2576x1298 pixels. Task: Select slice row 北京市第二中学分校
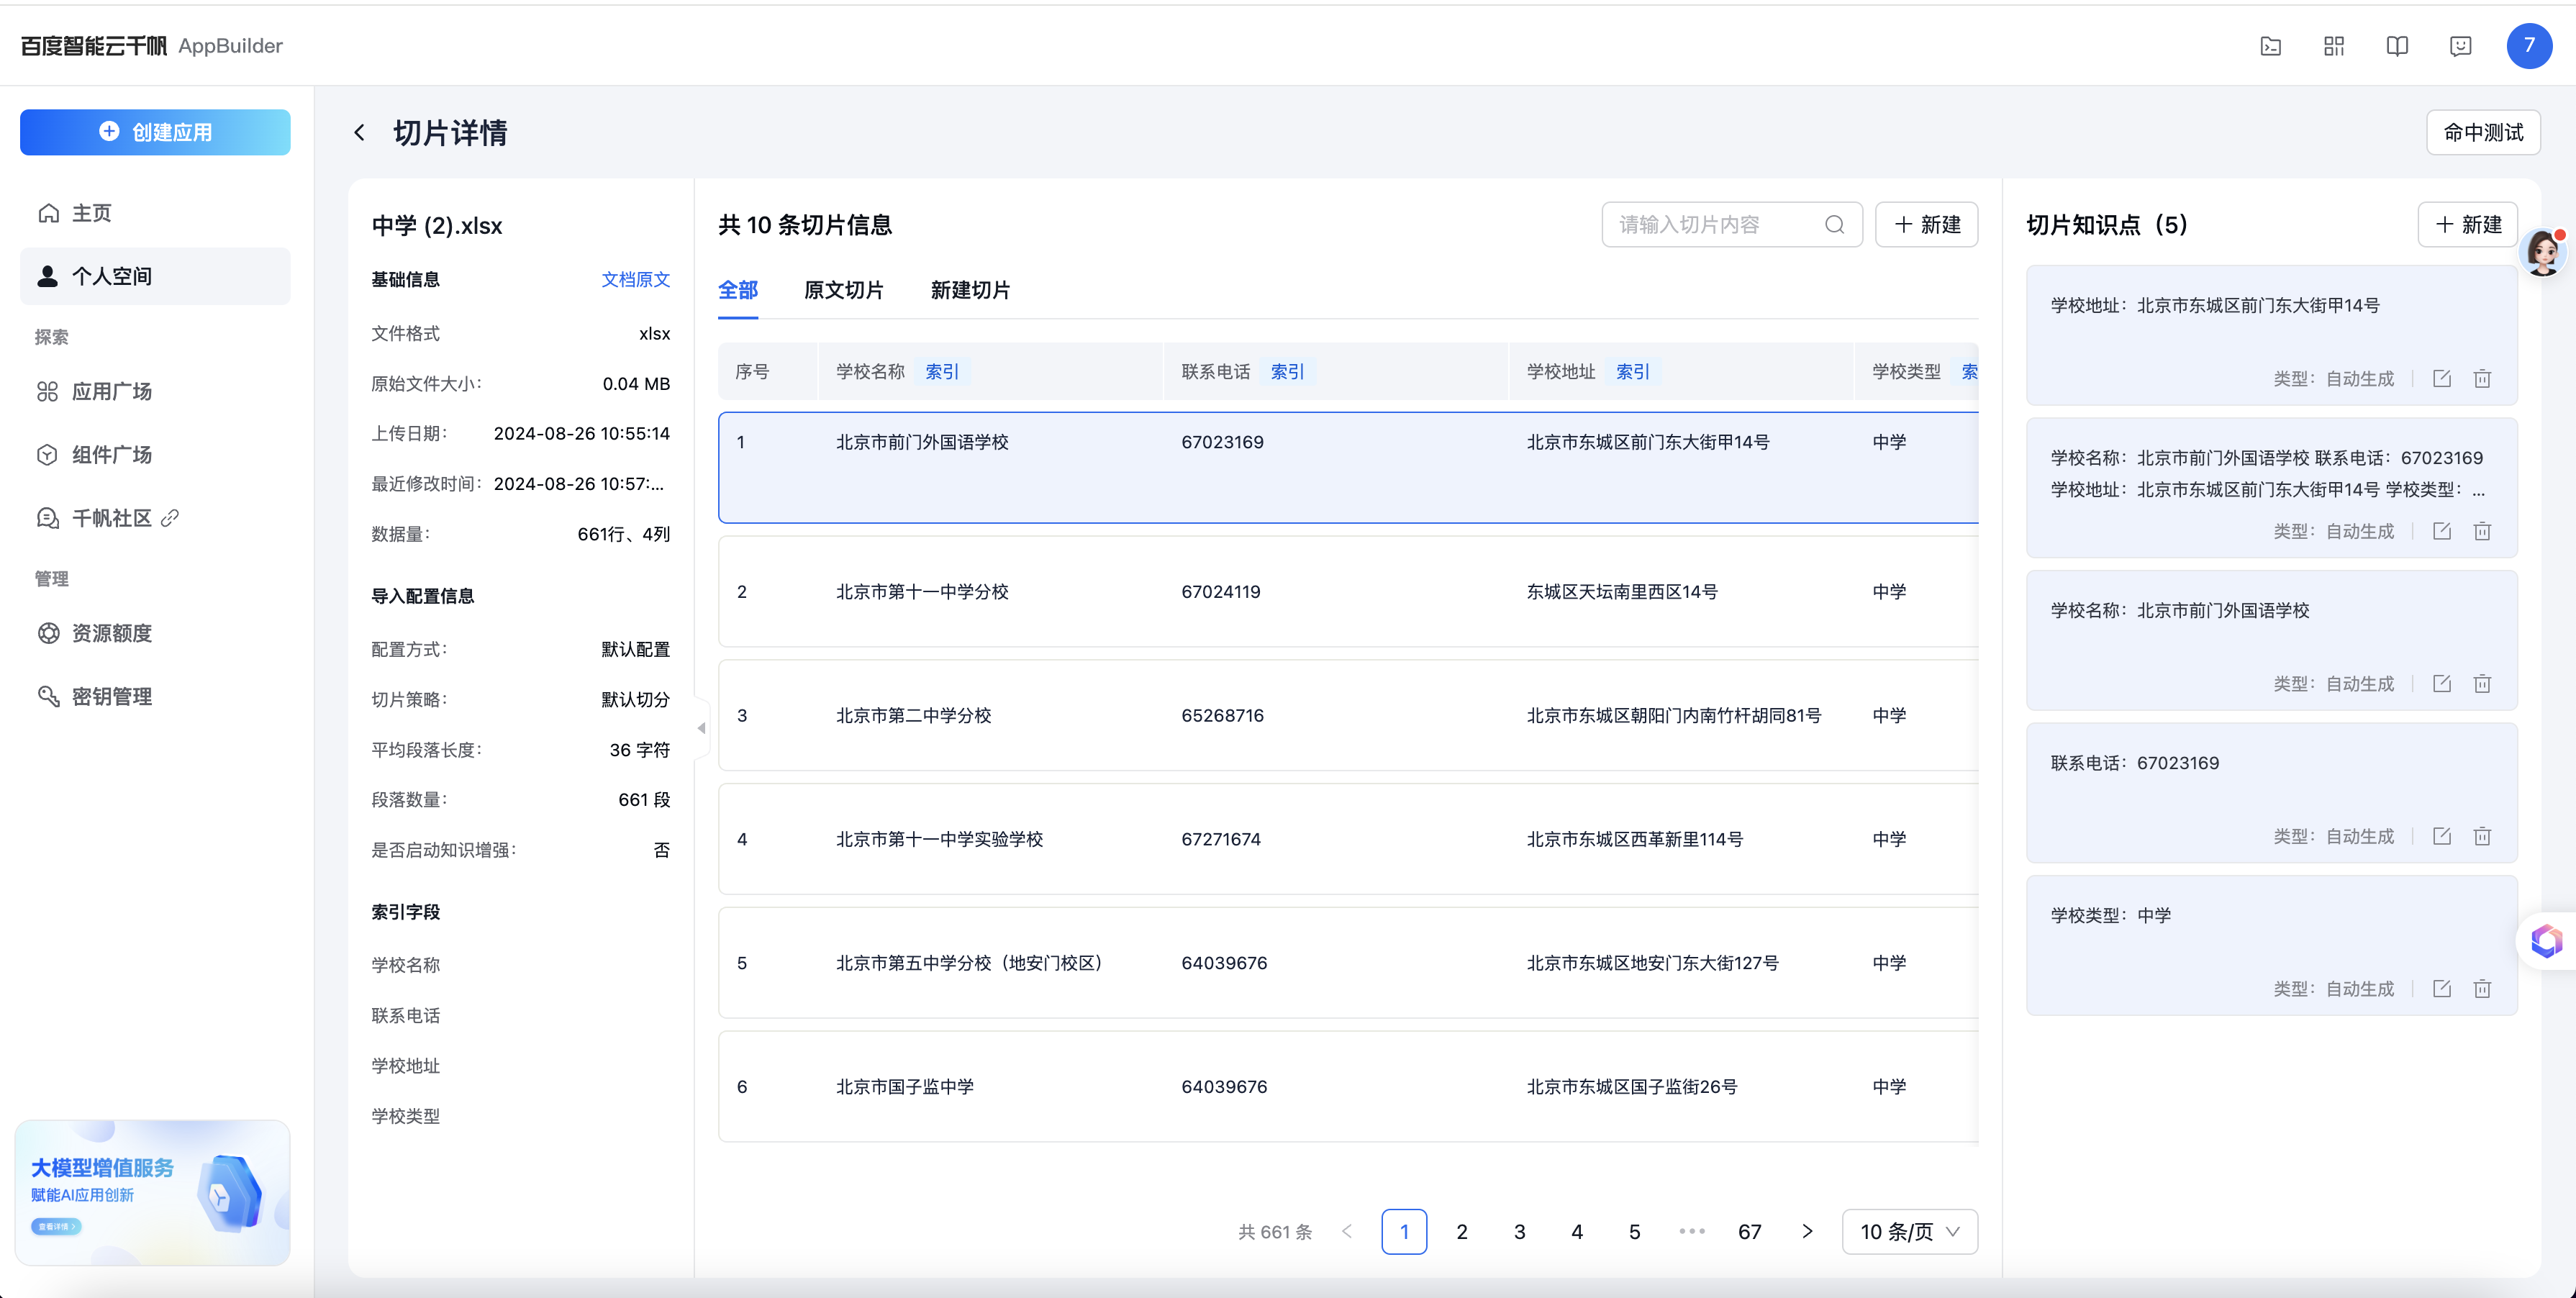point(1348,716)
